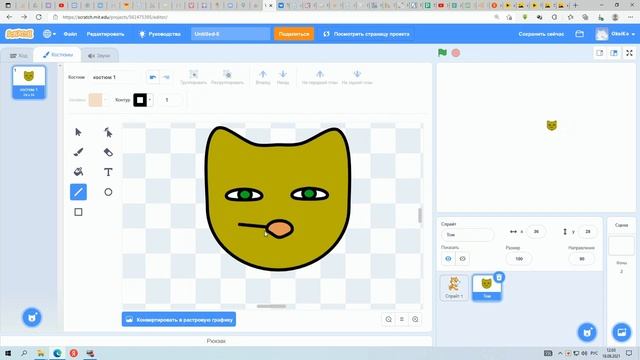This screenshot has width=640, height=360.
Task: Open the outline color dropdown
Action: point(150,100)
